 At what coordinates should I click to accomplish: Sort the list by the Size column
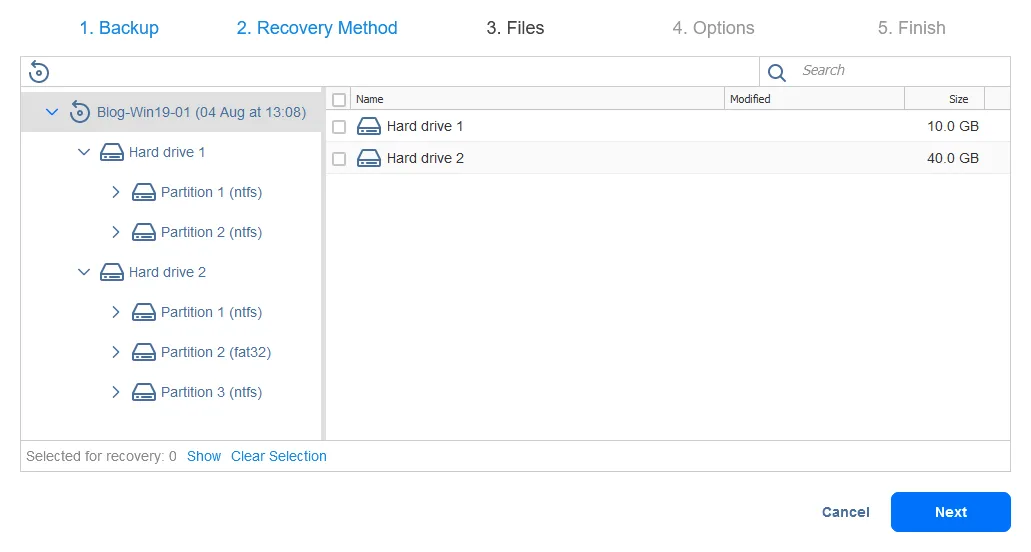pos(957,99)
